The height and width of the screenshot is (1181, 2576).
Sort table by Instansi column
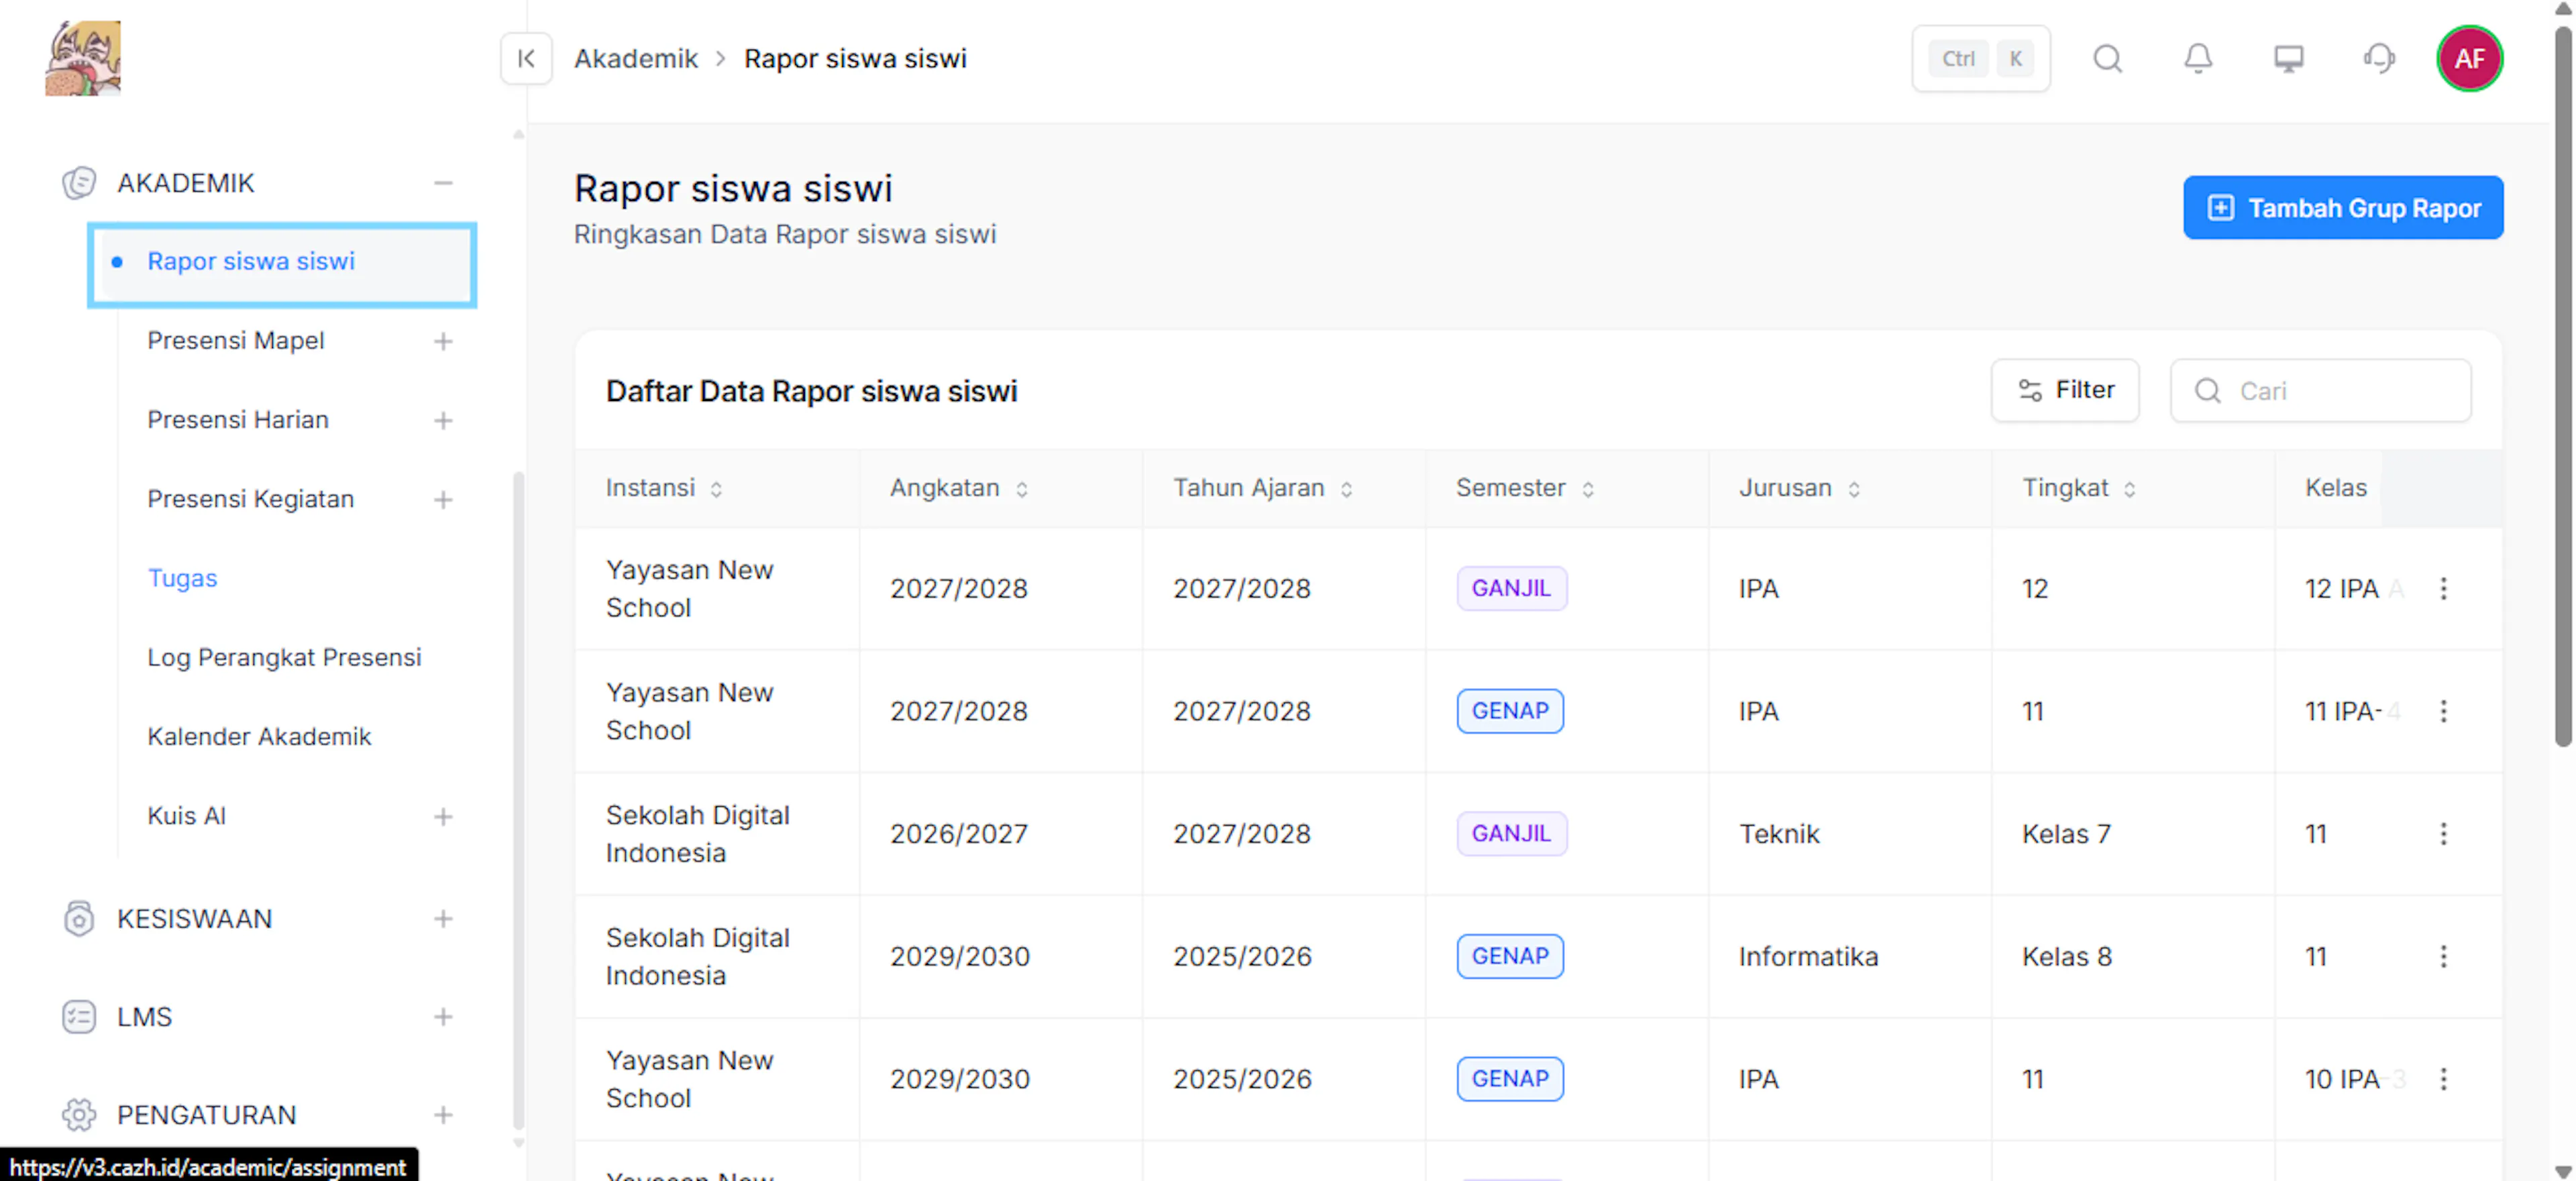[716, 489]
